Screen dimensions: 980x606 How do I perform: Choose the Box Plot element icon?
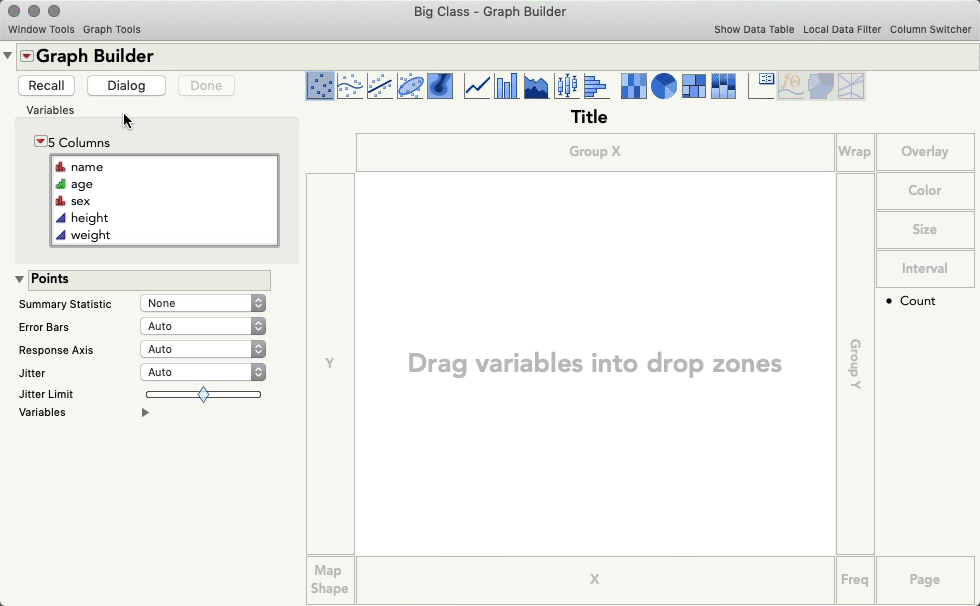566,86
